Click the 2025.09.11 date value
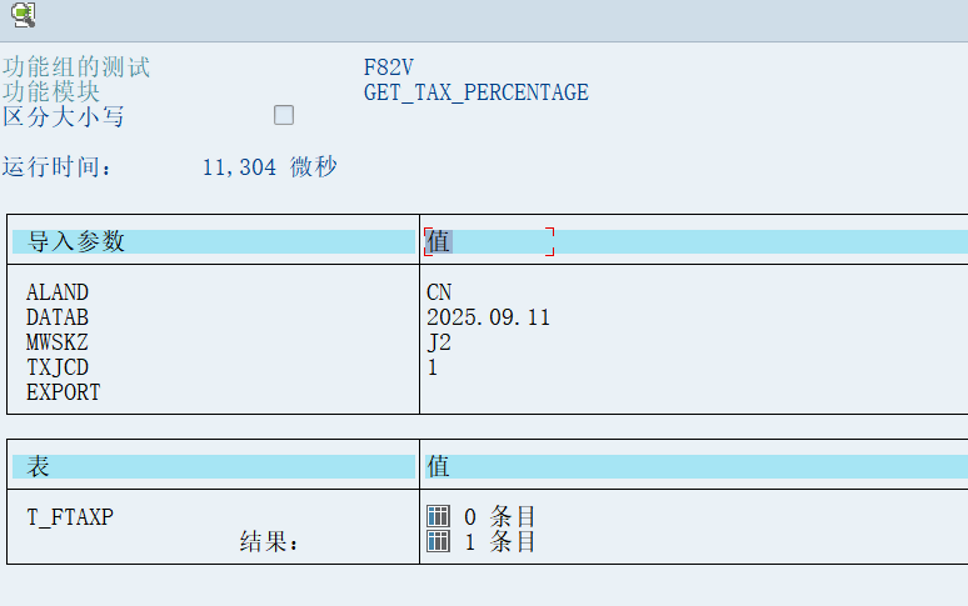968x606 pixels. click(488, 317)
